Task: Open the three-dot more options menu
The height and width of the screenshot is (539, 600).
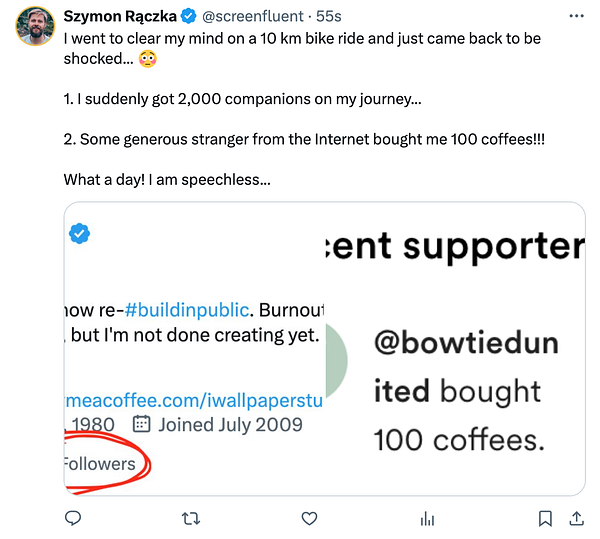Action: click(575, 17)
